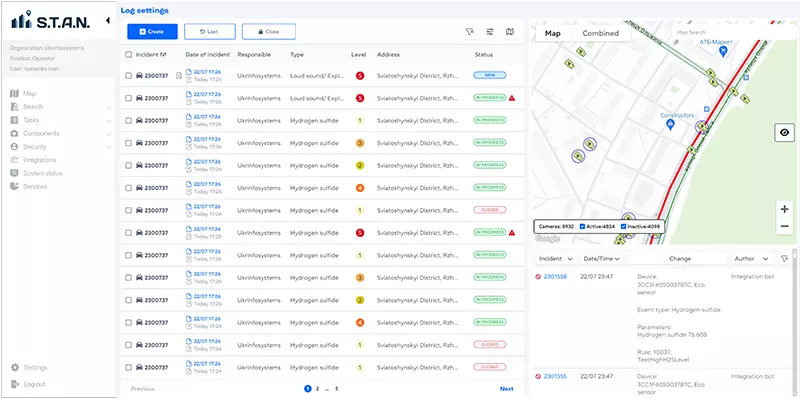Open incident link 2301558
The width and height of the screenshot is (800, 399).
click(555, 277)
